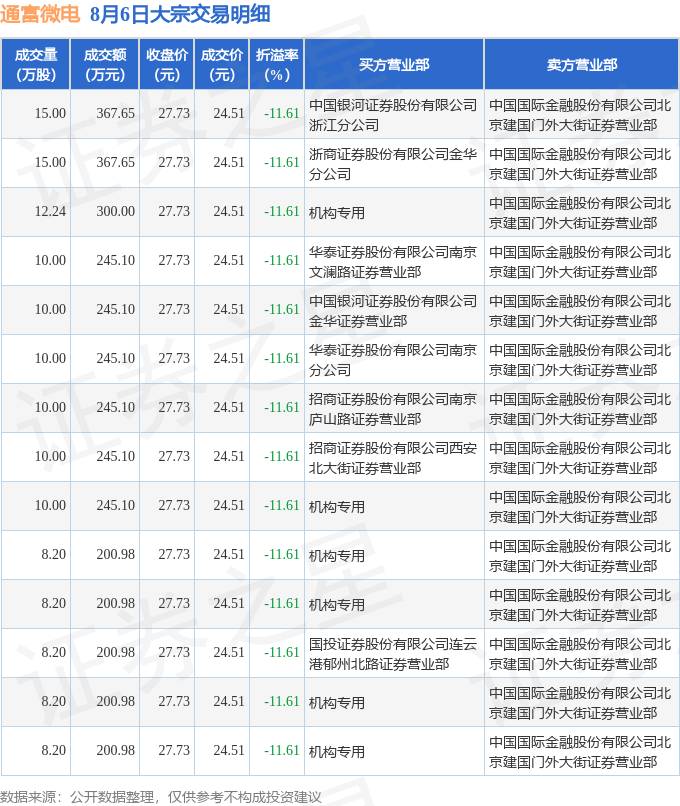Viewport: 680px width, 806px height.
Task: Select the 成交额(万元) column header
Action: [105, 64]
